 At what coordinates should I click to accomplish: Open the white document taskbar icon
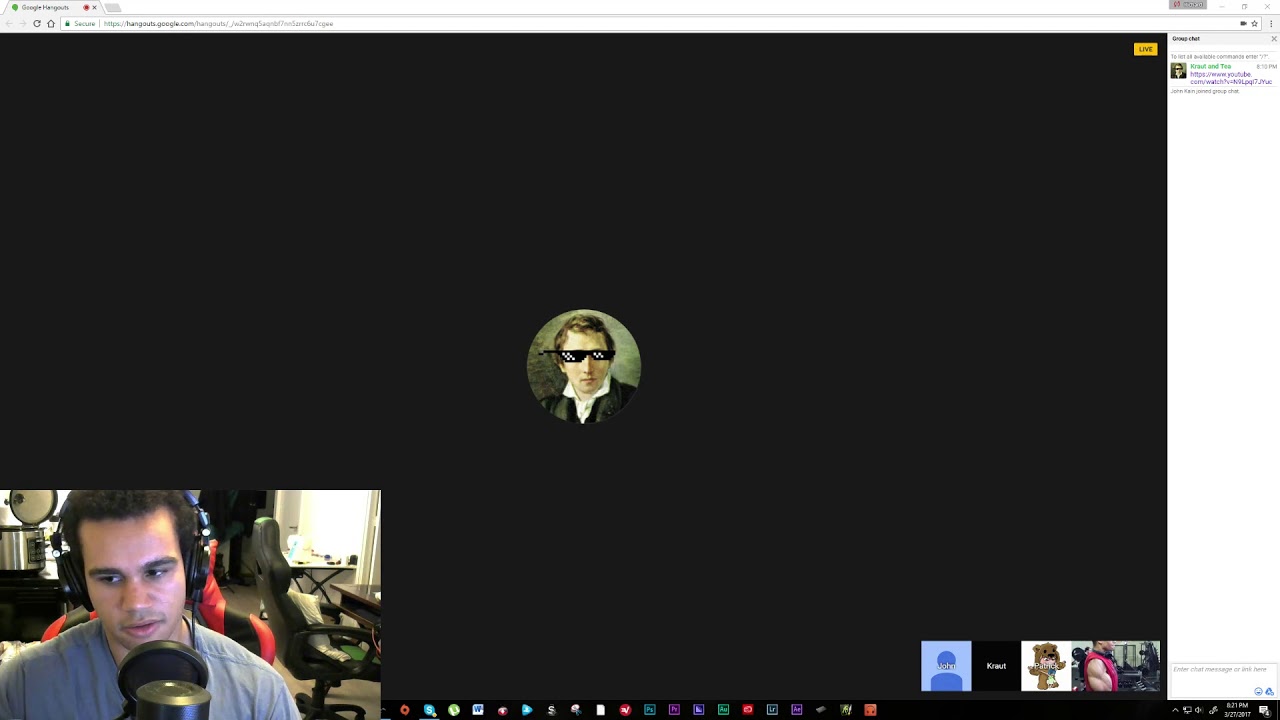(600, 710)
